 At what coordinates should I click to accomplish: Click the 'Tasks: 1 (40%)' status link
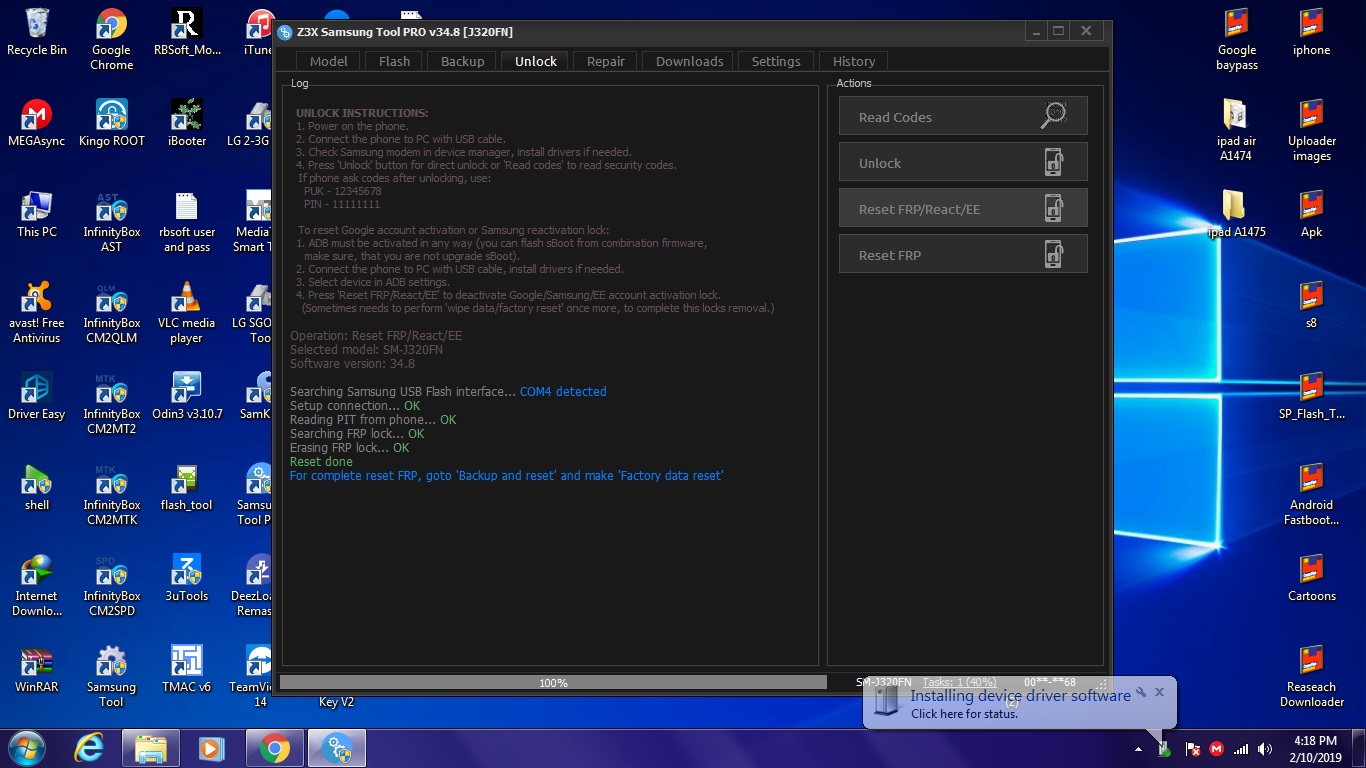[x=961, y=682]
